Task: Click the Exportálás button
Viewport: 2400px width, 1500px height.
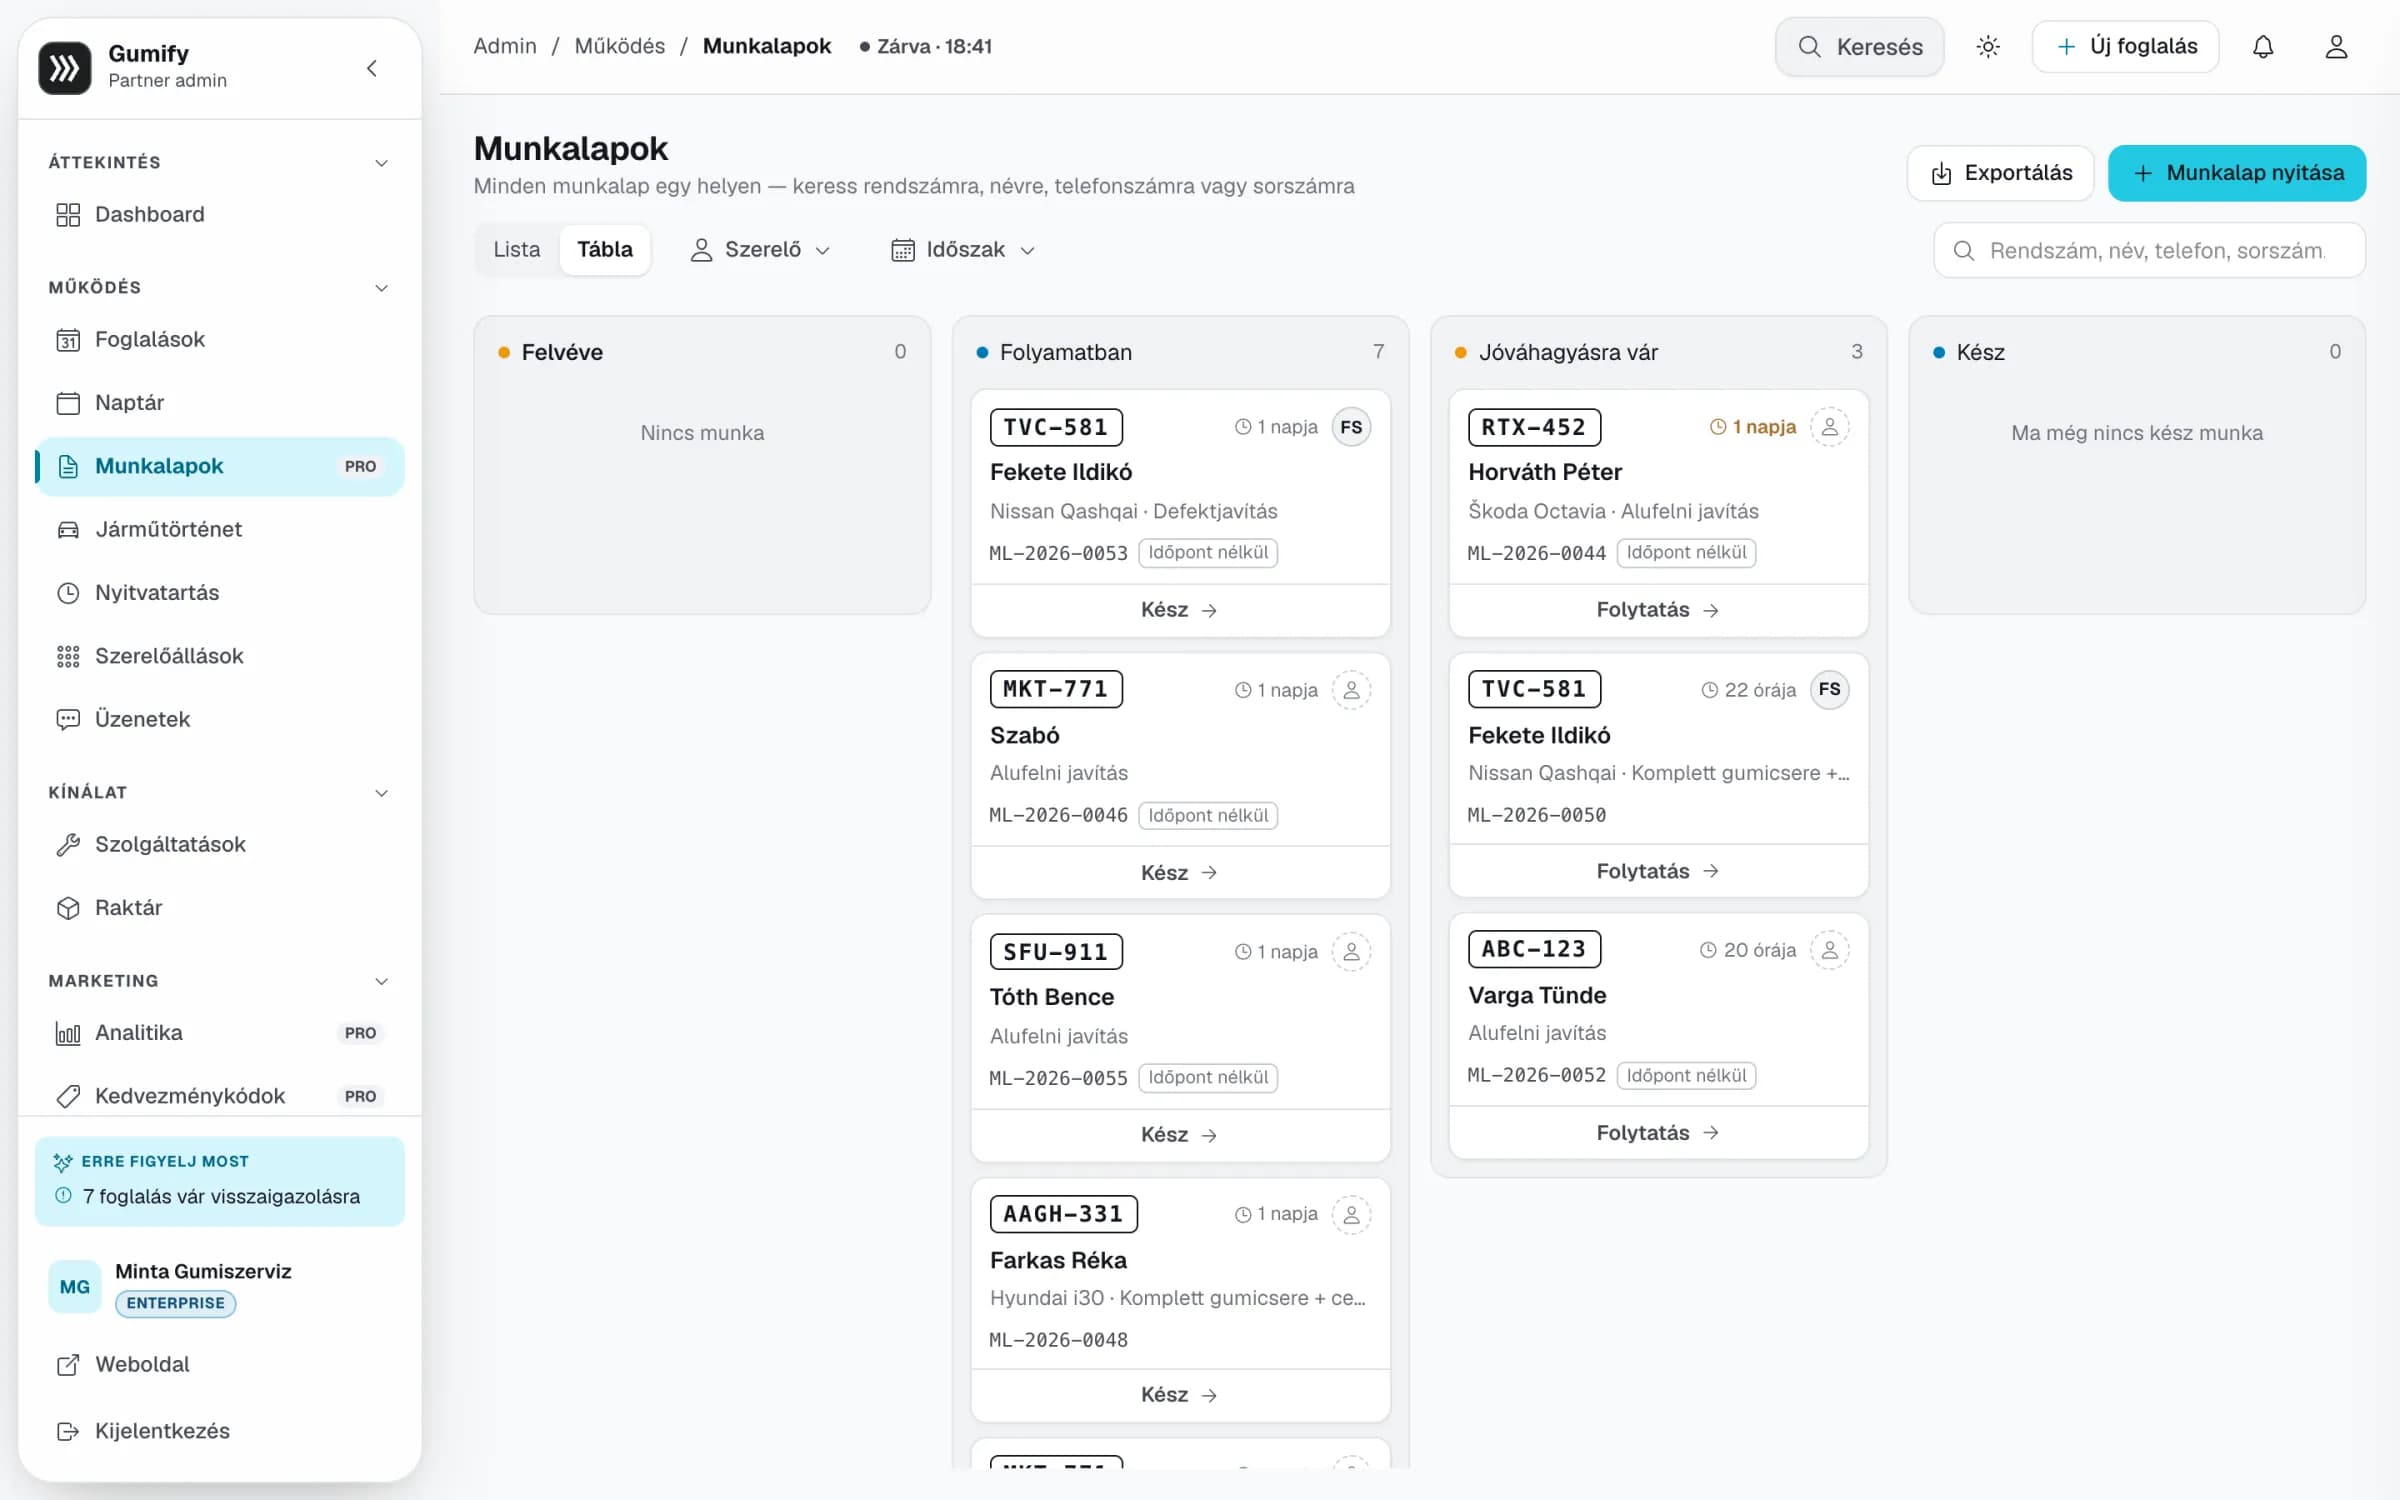Action: point(2000,173)
